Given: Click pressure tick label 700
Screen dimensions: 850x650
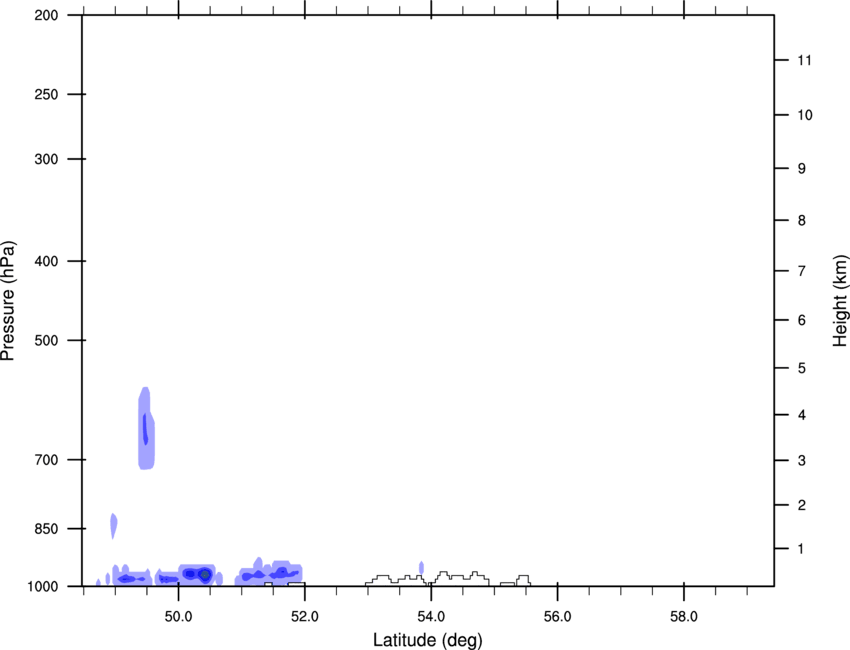Looking at the screenshot, I should point(46,460).
